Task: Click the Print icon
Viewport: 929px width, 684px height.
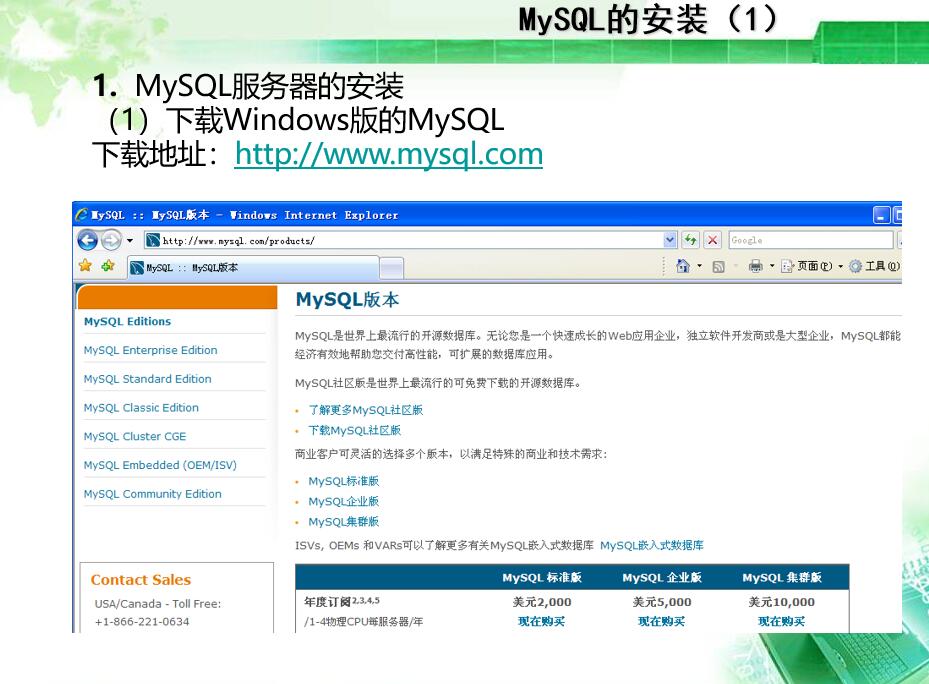Action: pos(755,266)
